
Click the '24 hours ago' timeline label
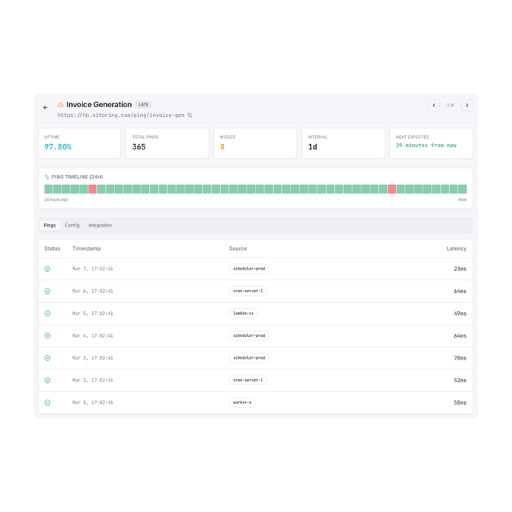point(56,200)
